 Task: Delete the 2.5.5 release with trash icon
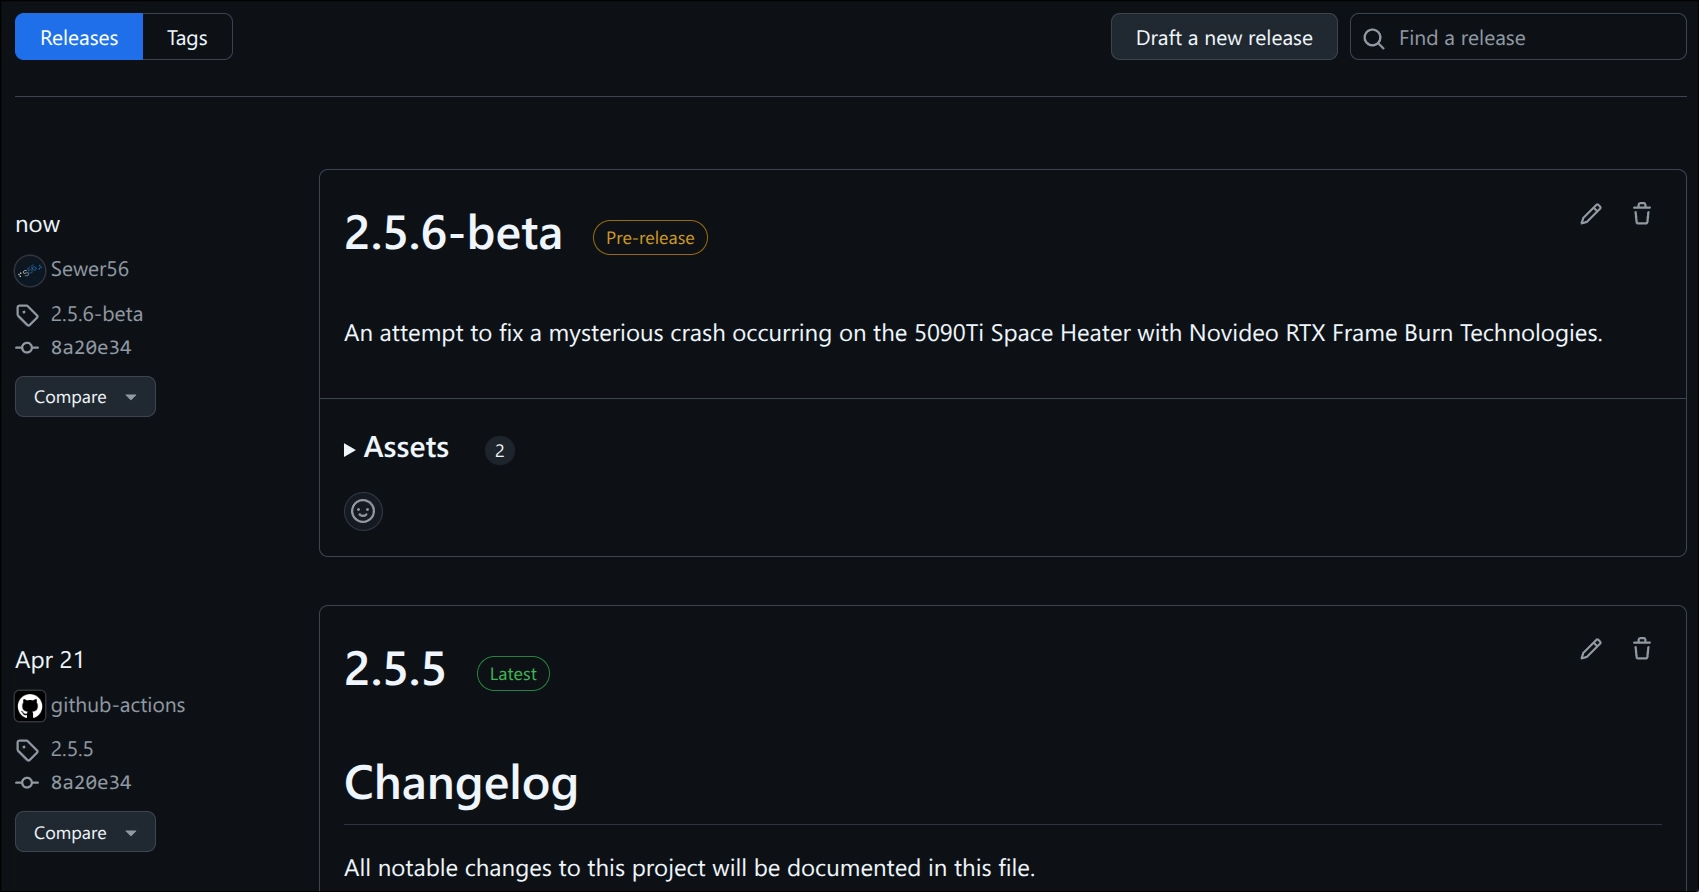(x=1642, y=649)
